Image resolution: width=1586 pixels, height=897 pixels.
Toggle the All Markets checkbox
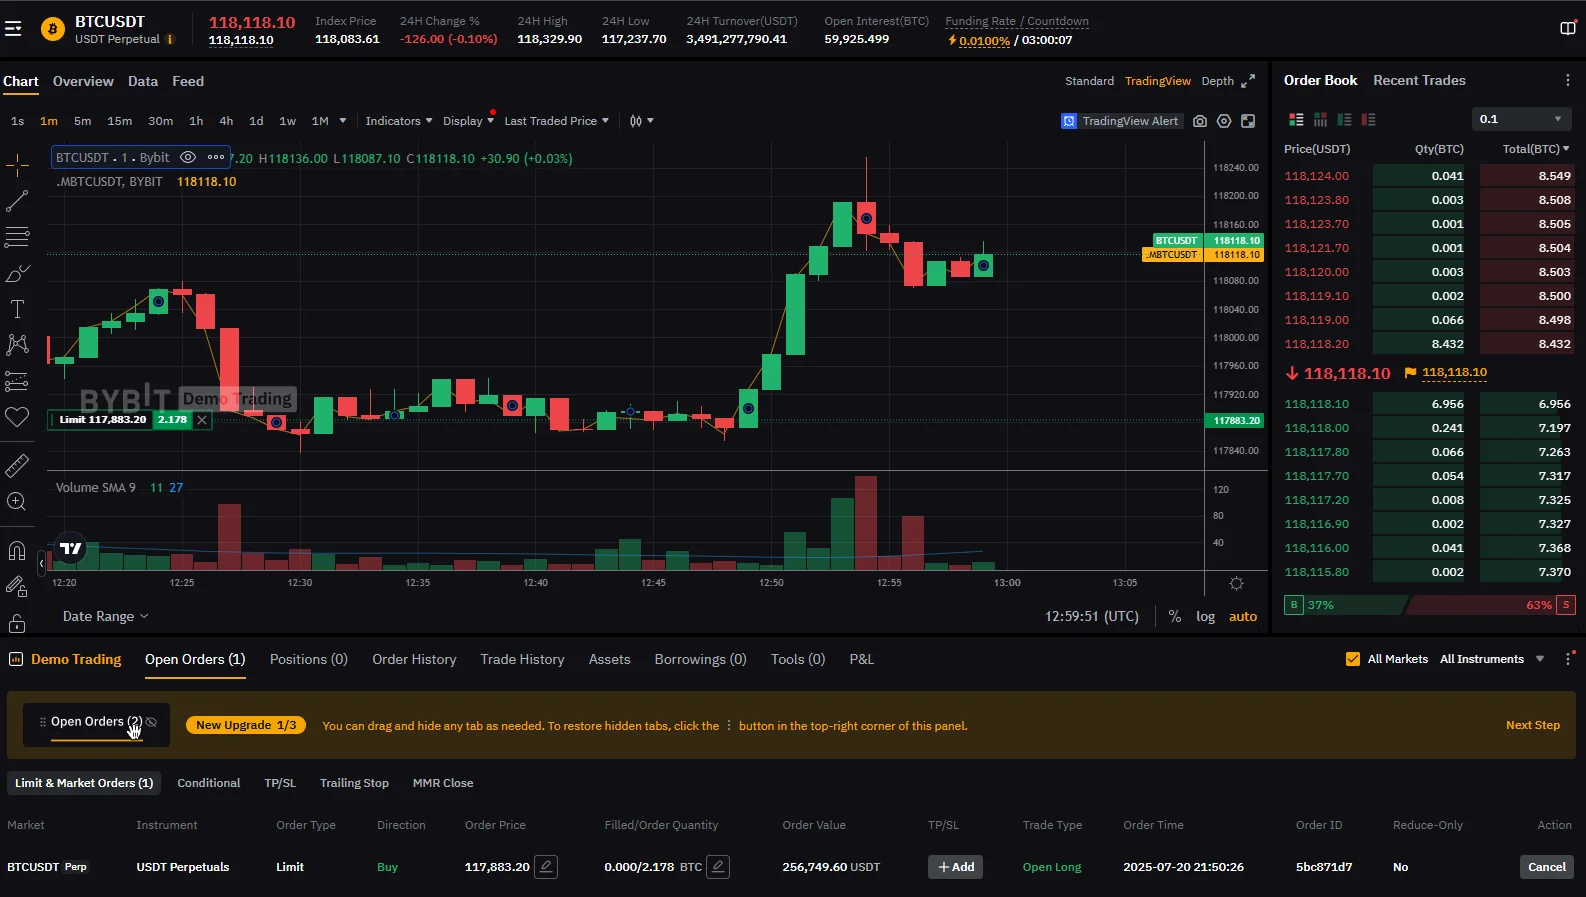pos(1353,659)
